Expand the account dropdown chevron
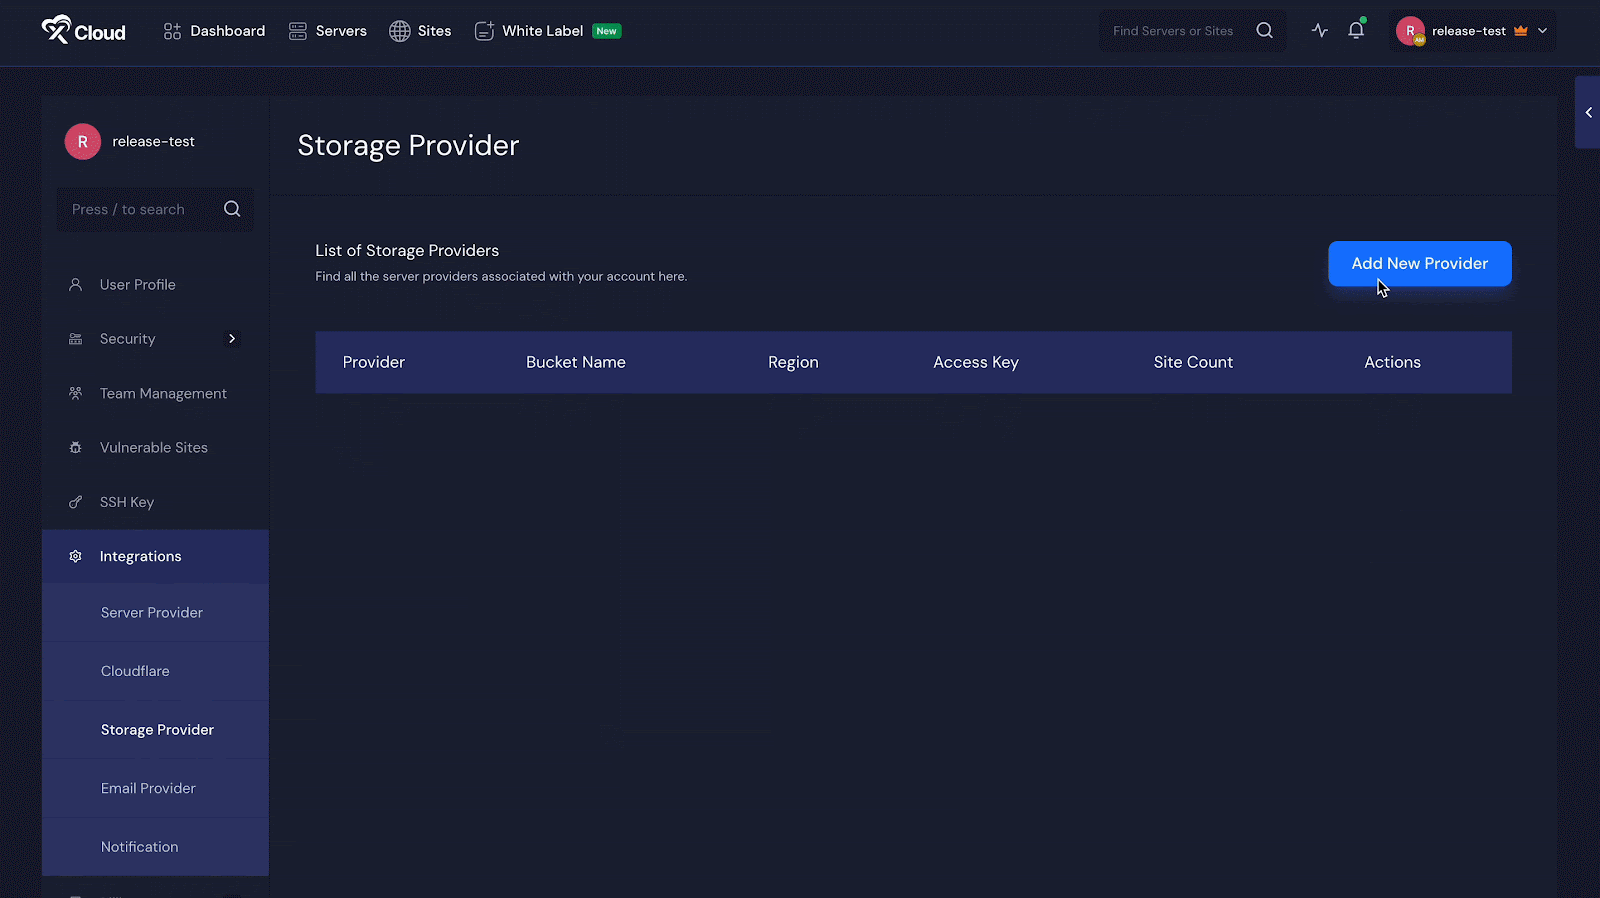This screenshot has width=1600, height=898. coord(1542,31)
